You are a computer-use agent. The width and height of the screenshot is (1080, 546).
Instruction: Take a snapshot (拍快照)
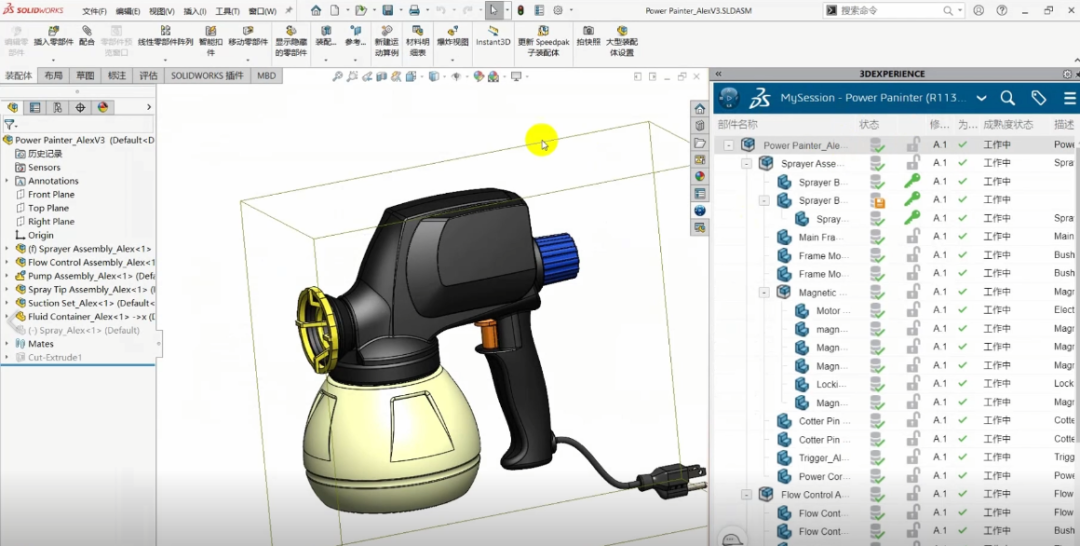(588, 36)
